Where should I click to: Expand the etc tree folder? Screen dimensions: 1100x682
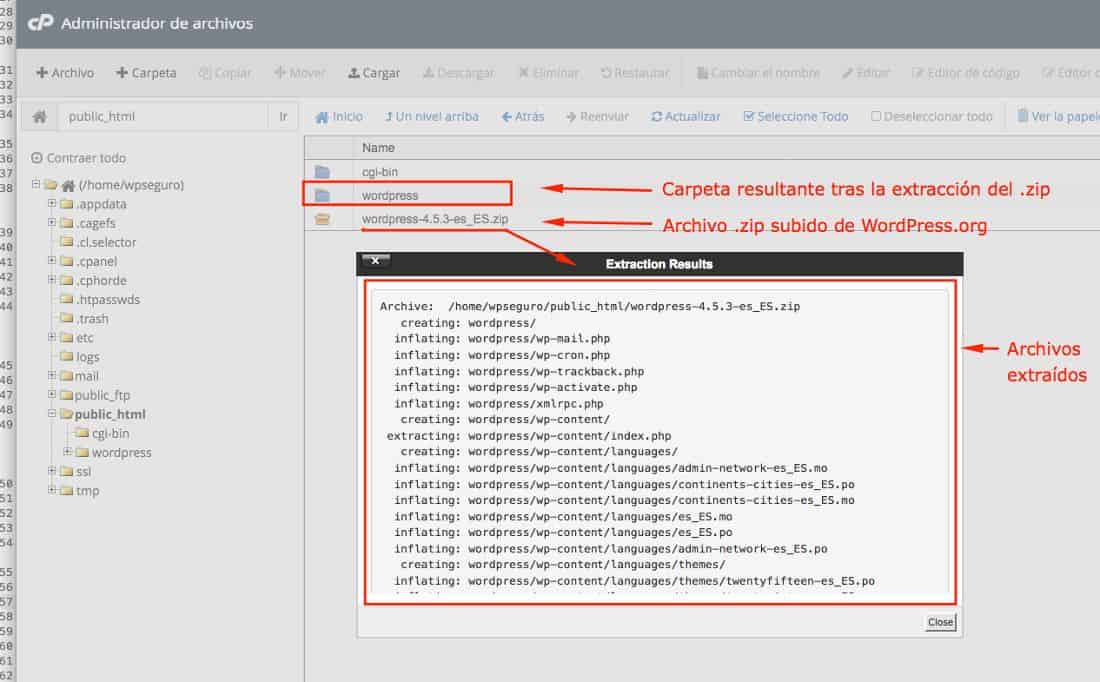51,337
